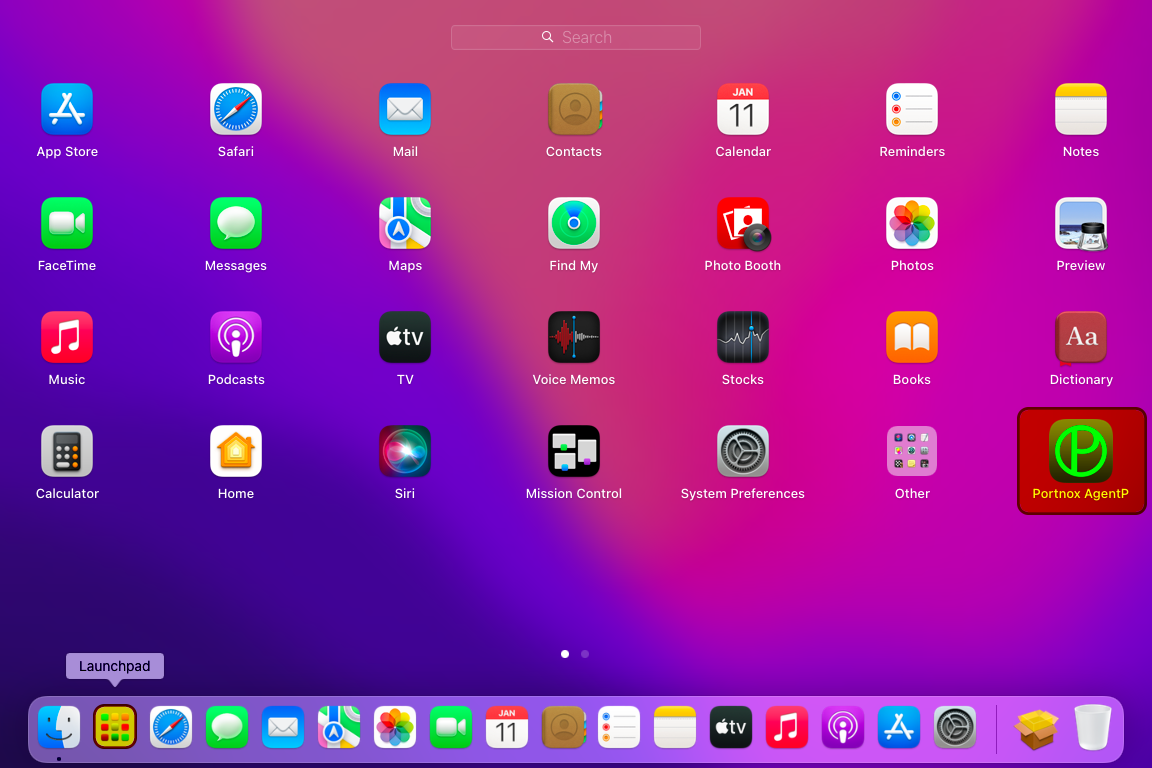The width and height of the screenshot is (1152, 768).
Task: Open Podcasts from Launchpad grid
Action: point(236,337)
